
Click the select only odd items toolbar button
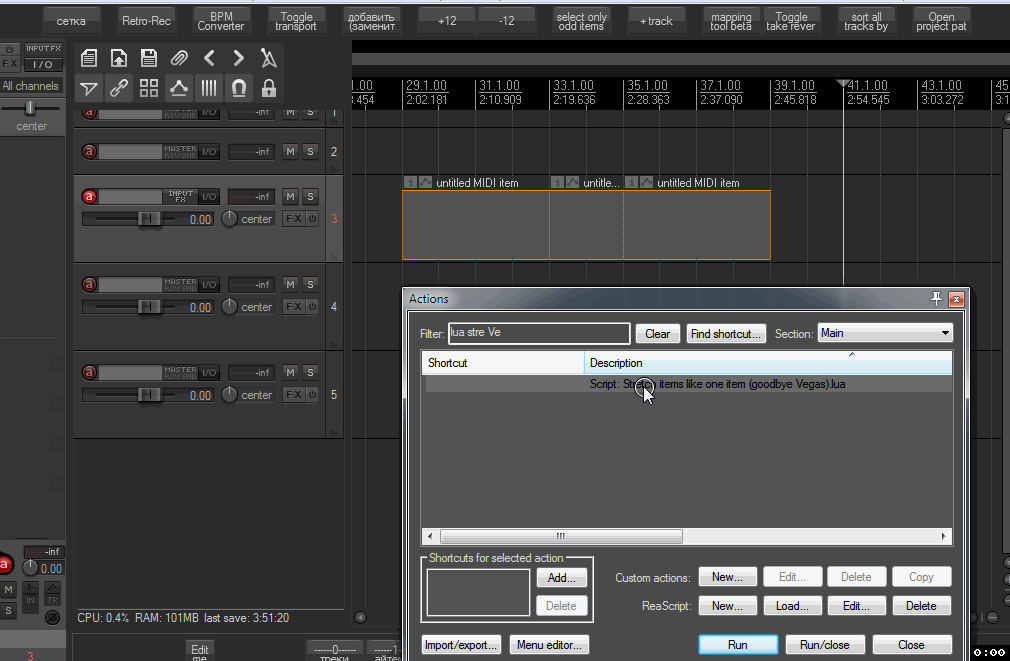coord(581,21)
